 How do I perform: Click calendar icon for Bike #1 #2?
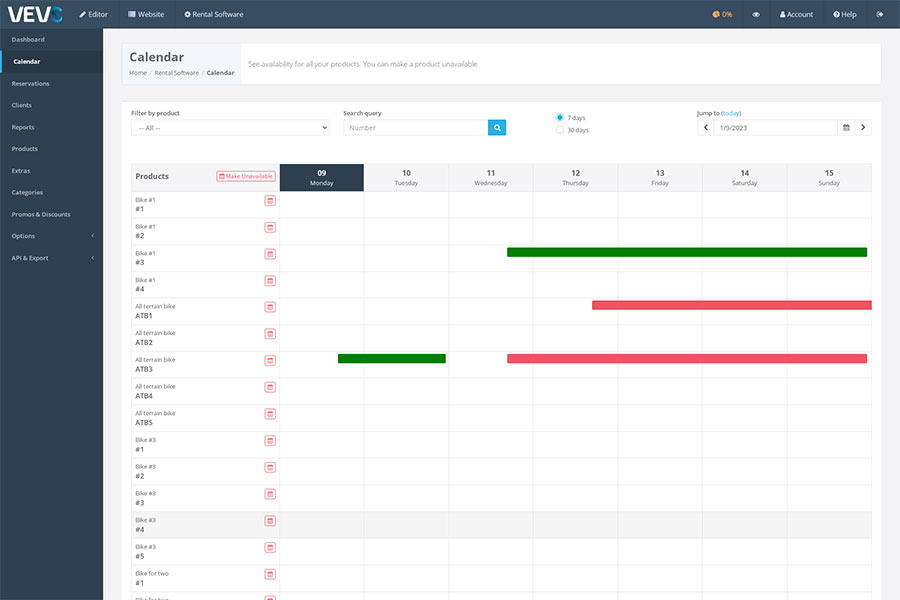270,227
